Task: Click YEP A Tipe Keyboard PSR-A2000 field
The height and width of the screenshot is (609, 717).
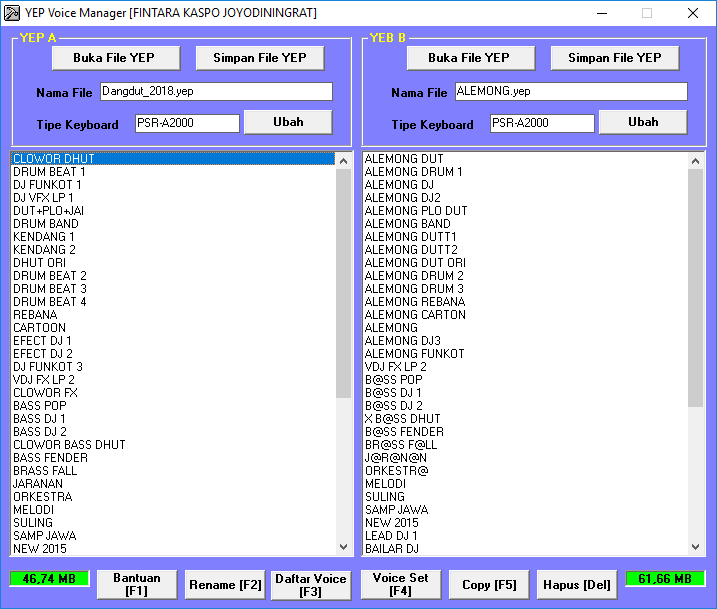Action: (187, 123)
